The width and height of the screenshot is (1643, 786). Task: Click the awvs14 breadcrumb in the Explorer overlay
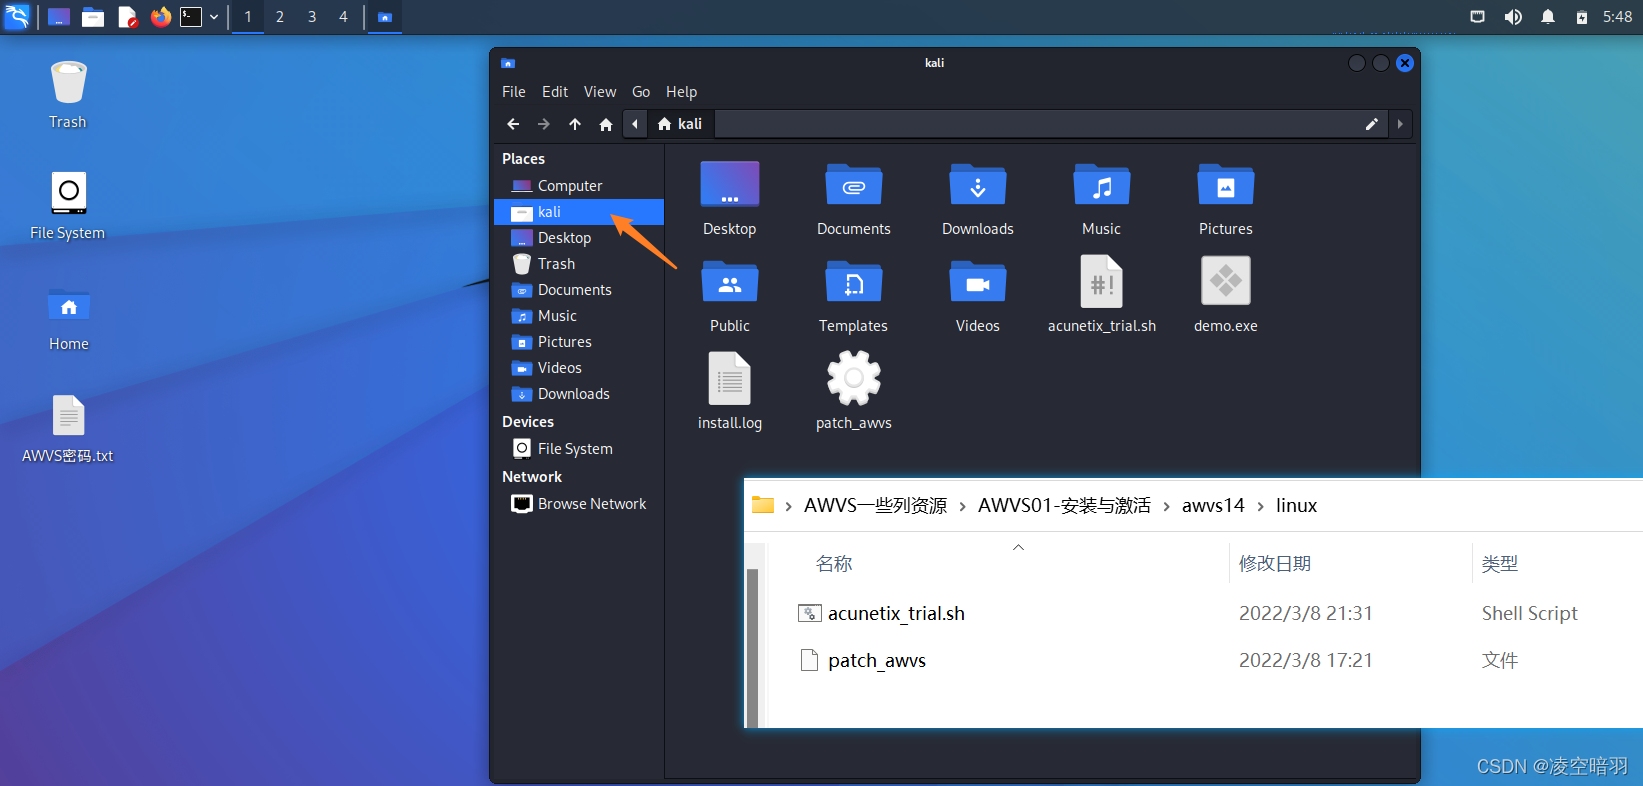pyautogui.click(x=1213, y=506)
